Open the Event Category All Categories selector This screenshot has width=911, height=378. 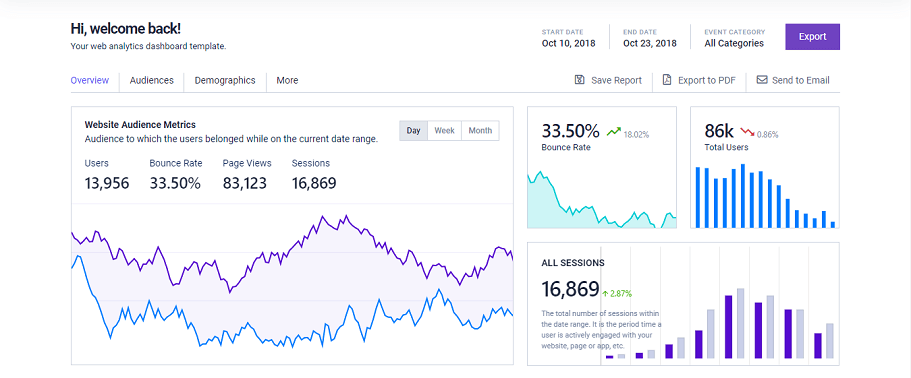click(x=734, y=38)
